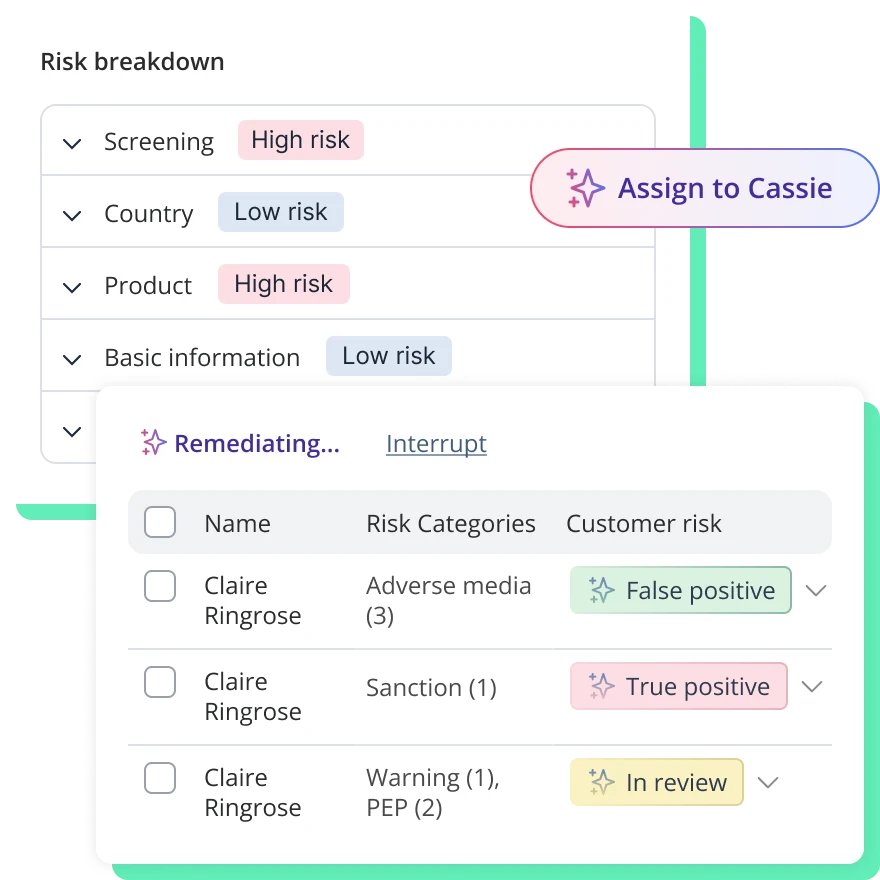
Task: Tick the Warning and PEP row checkbox
Action: [160, 778]
